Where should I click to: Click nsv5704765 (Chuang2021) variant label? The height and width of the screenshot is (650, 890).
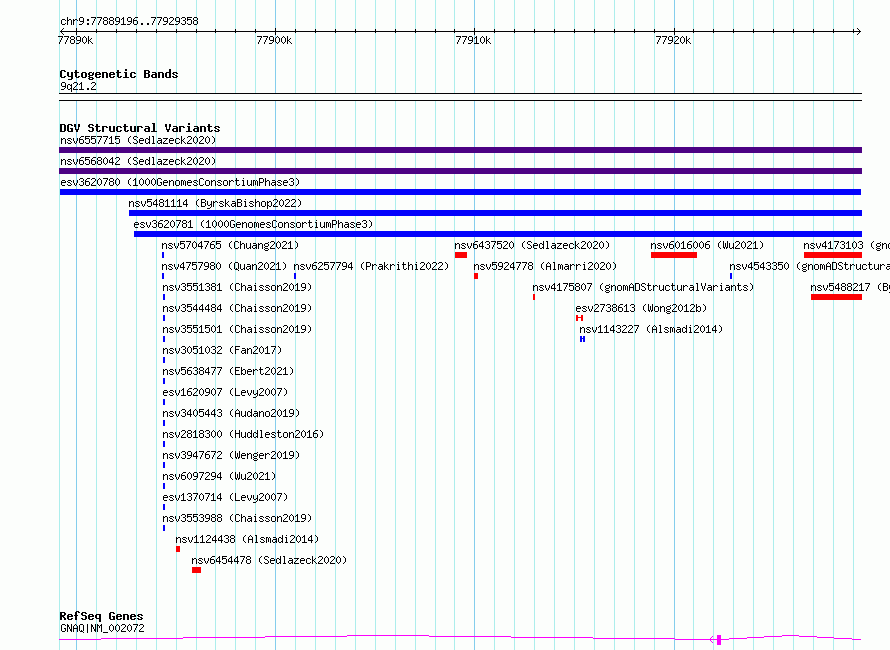click(230, 245)
